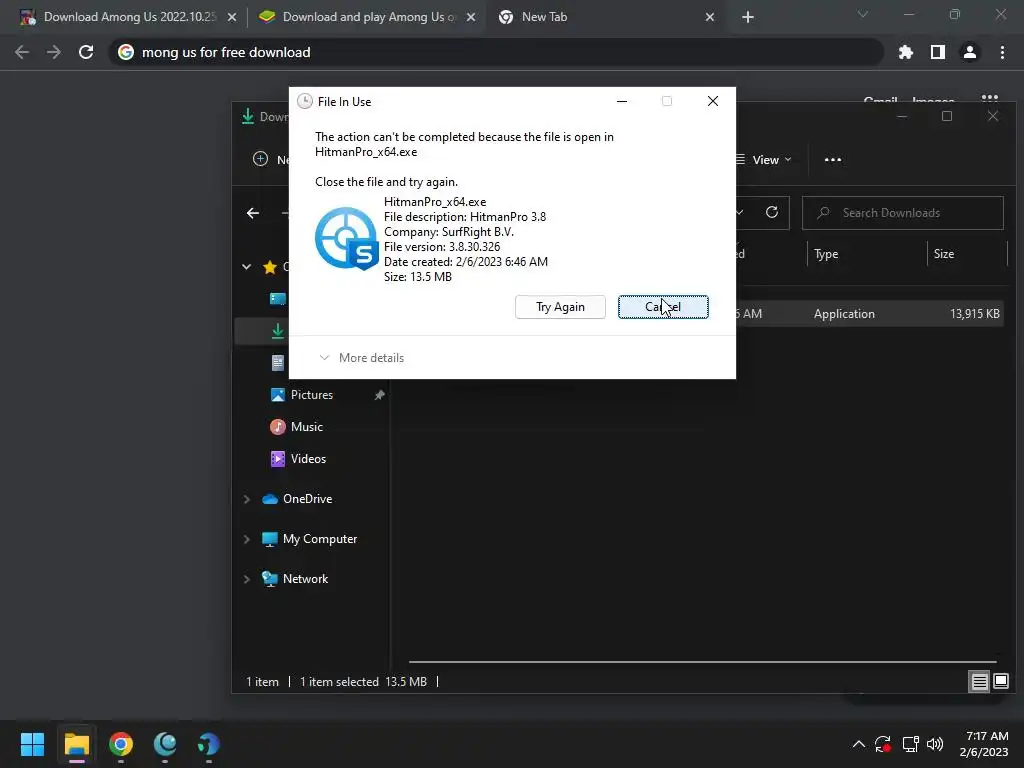Click the Chrome address bar

[496, 52]
